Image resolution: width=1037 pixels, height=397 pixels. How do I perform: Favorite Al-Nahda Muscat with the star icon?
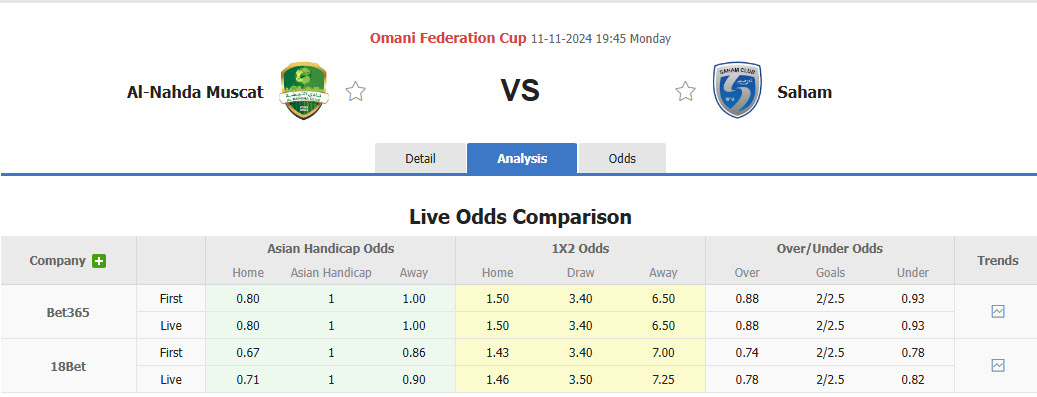click(x=356, y=91)
